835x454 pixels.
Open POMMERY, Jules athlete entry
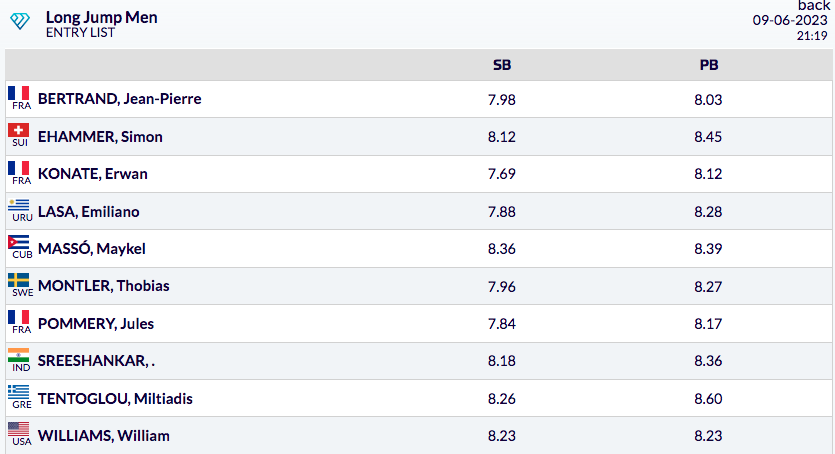(95, 324)
